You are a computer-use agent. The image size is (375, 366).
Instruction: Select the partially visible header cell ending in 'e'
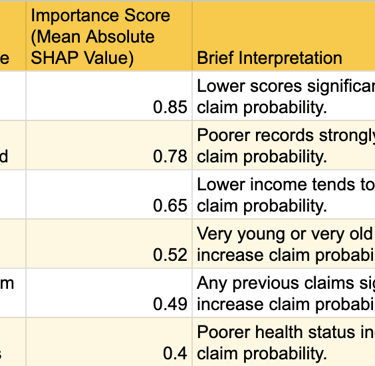click(13, 36)
